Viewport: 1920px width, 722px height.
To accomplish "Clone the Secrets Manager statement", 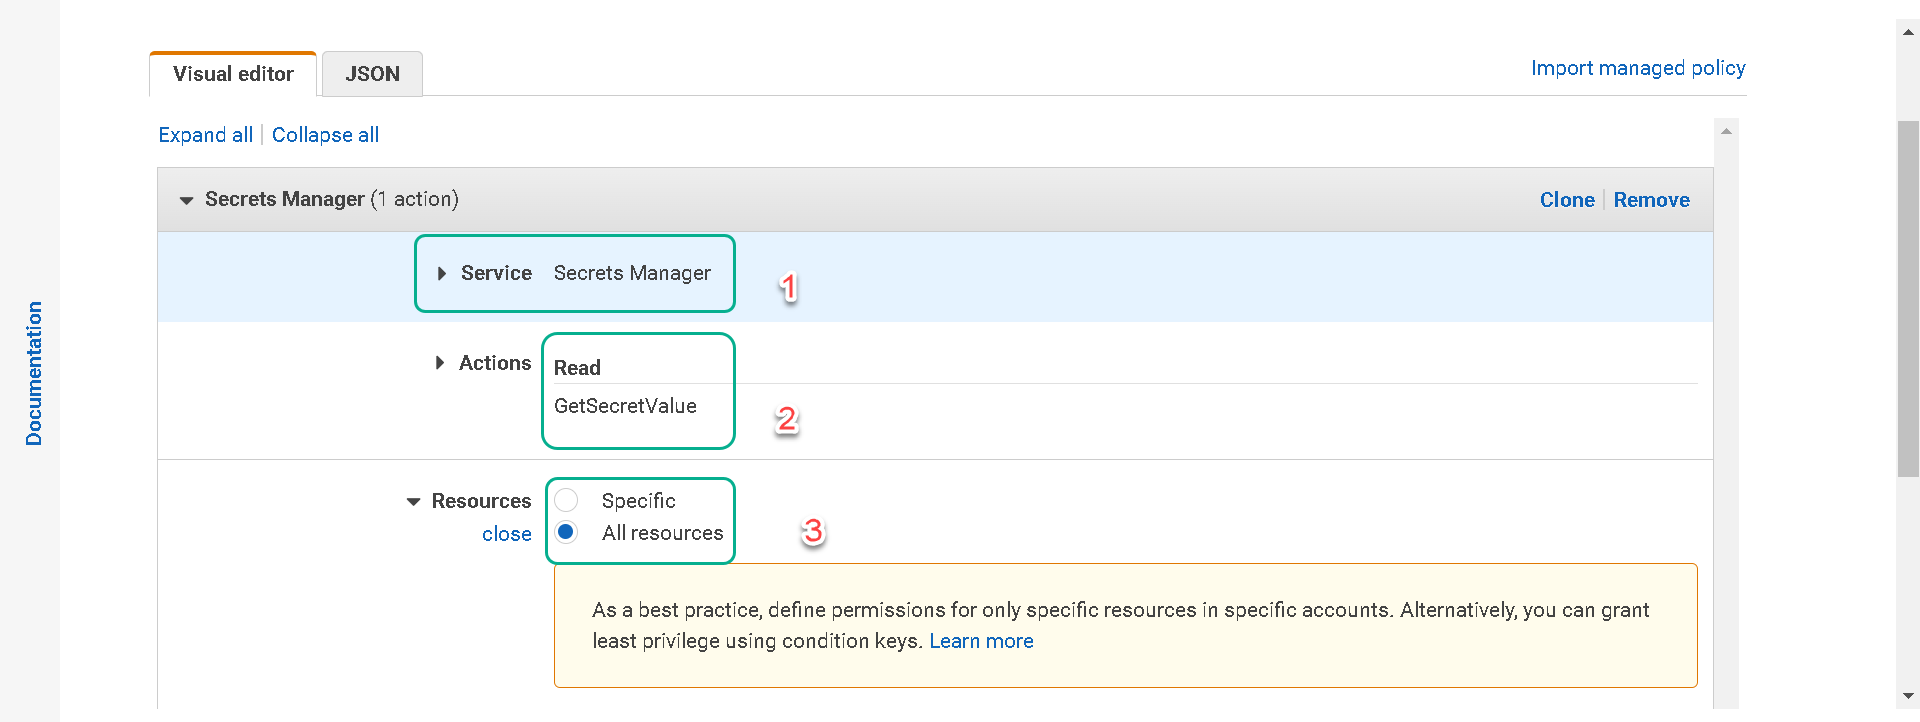I will point(1567,200).
